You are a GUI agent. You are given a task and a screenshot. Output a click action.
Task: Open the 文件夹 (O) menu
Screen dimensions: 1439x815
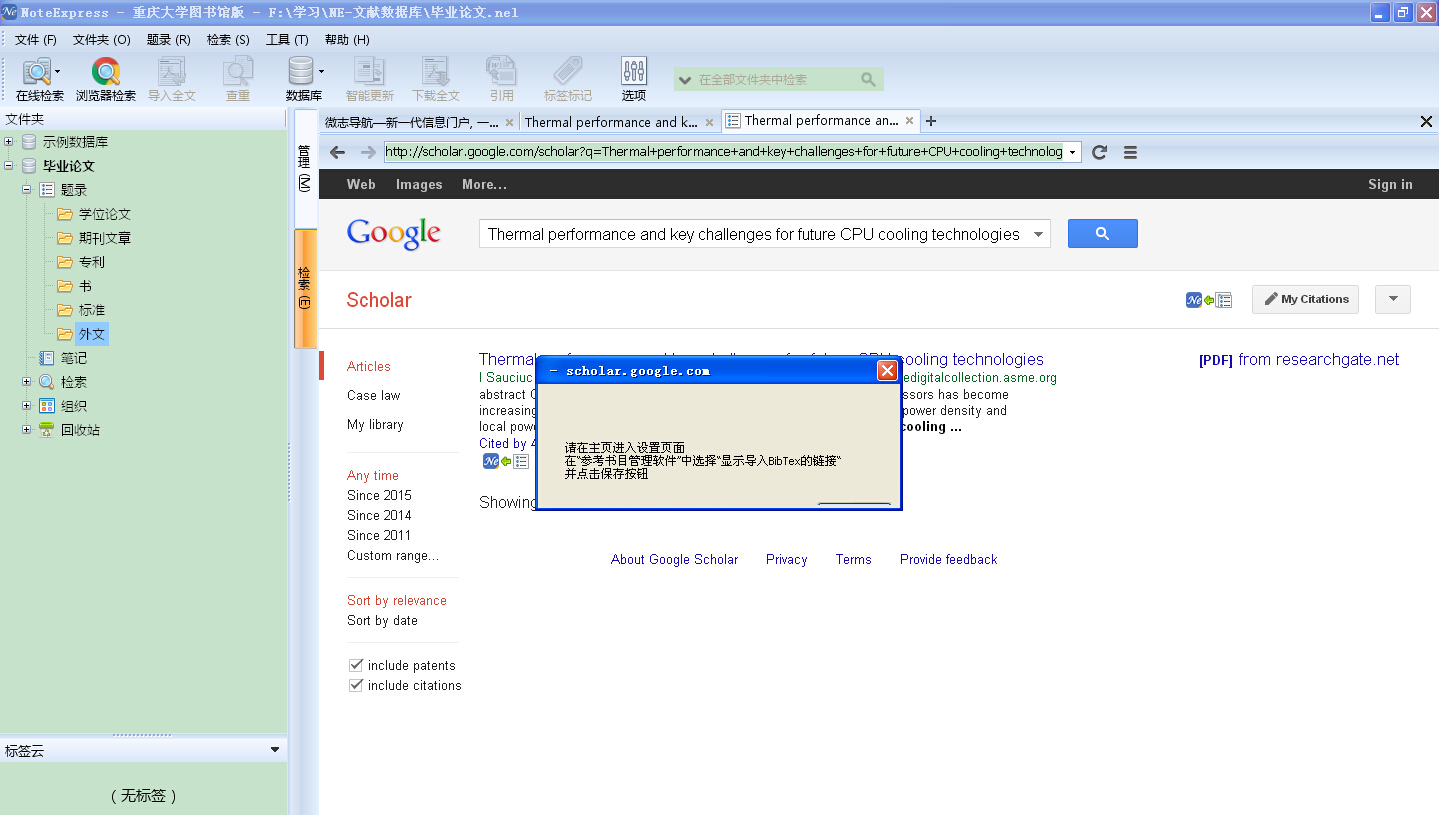pos(101,40)
